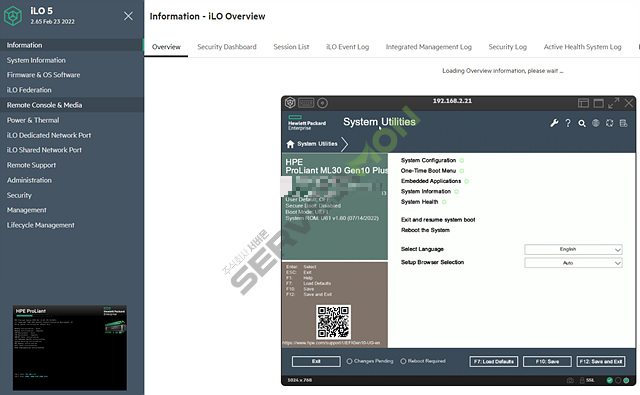Open the Setup Browser Selection dropdown
This screenshot has height=395, width=640.
[573, 263]
